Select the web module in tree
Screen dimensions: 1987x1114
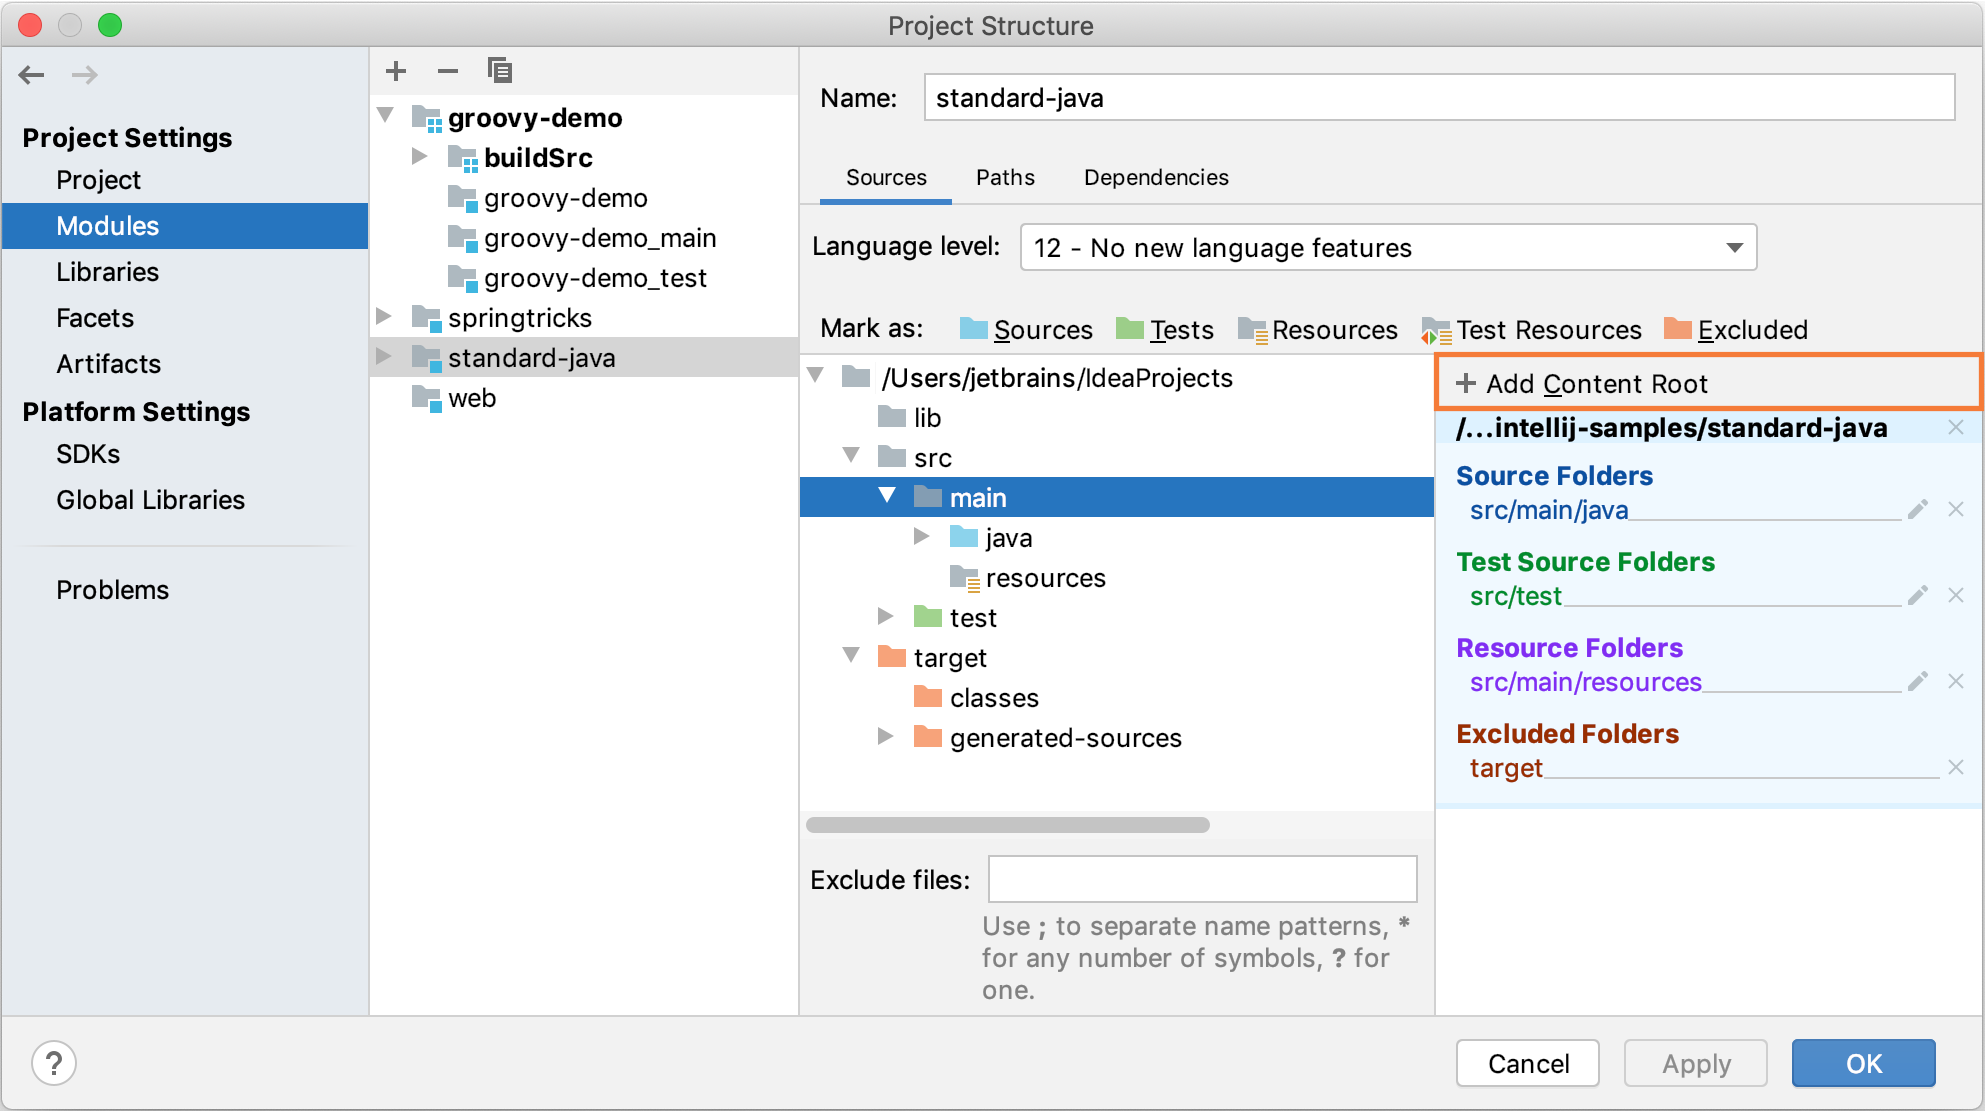[469, 397]
